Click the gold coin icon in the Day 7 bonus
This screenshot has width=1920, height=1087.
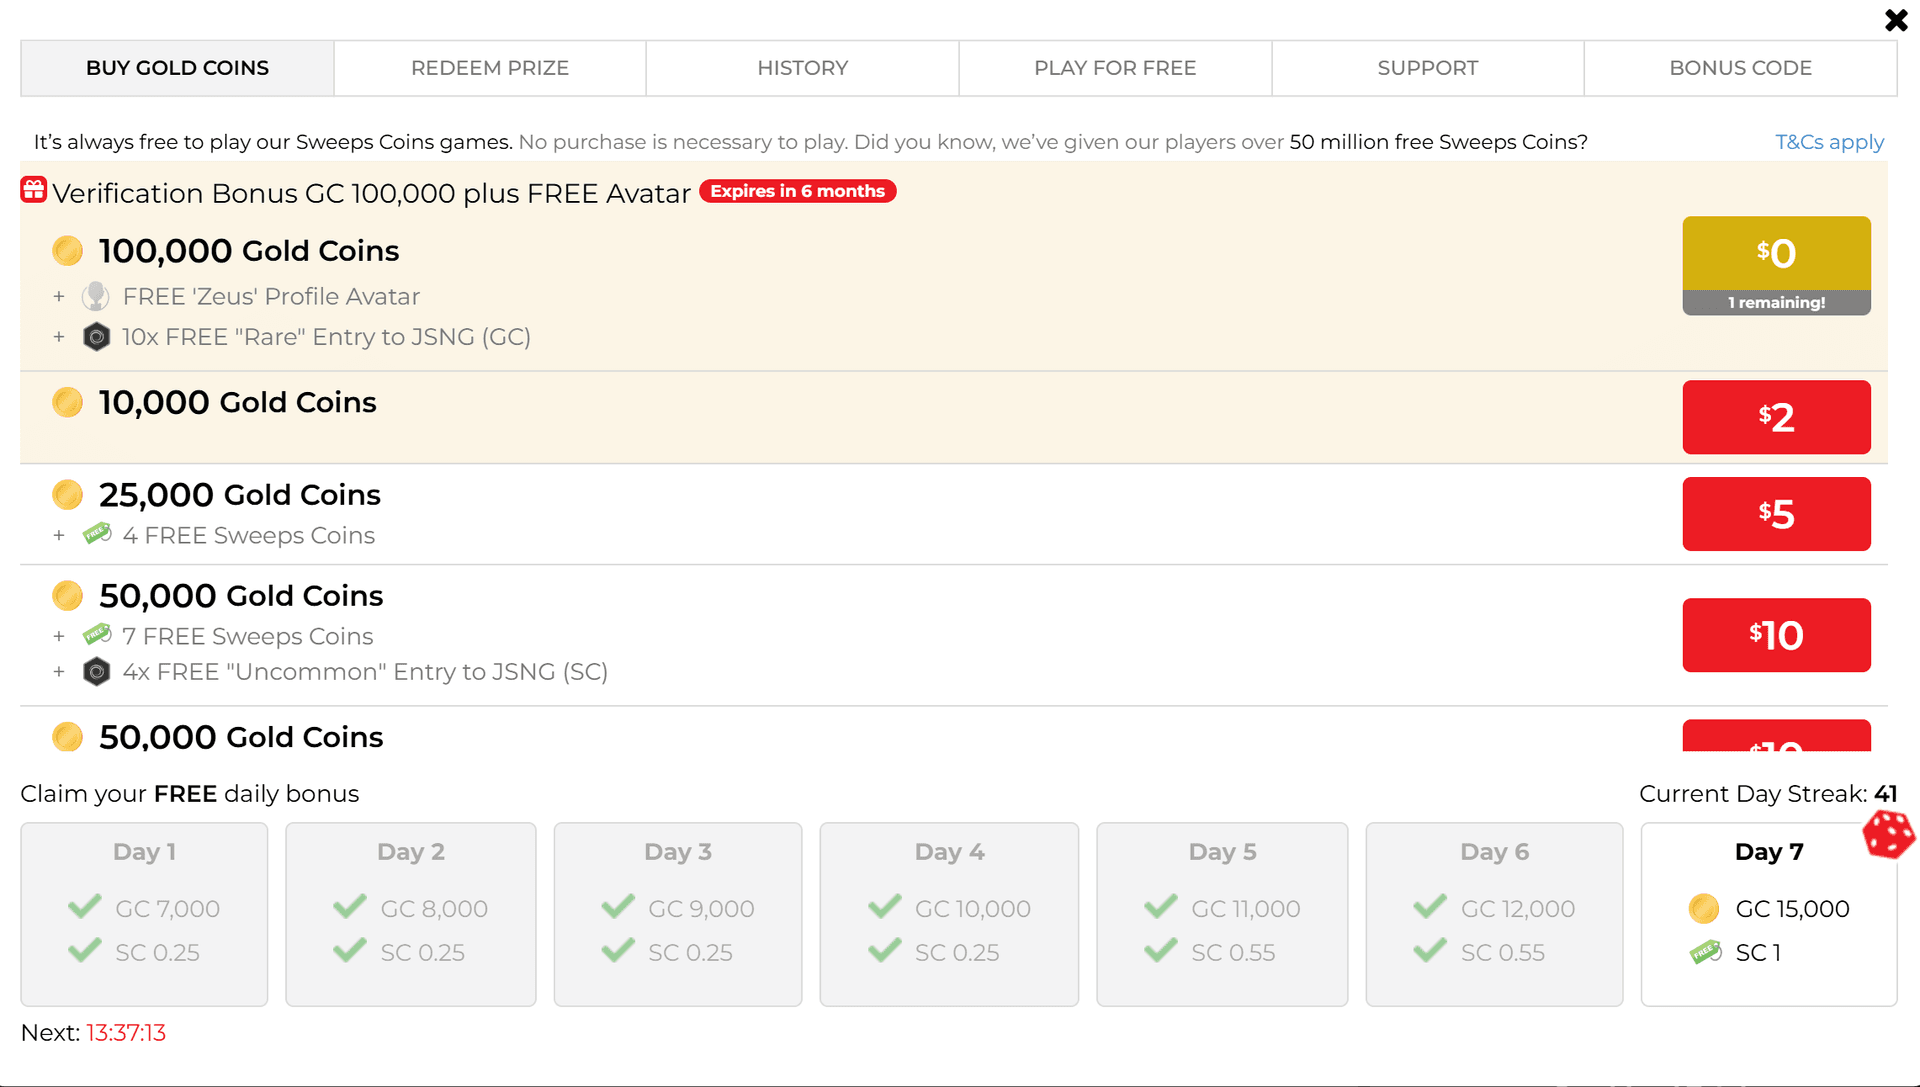click(1704, 909)
